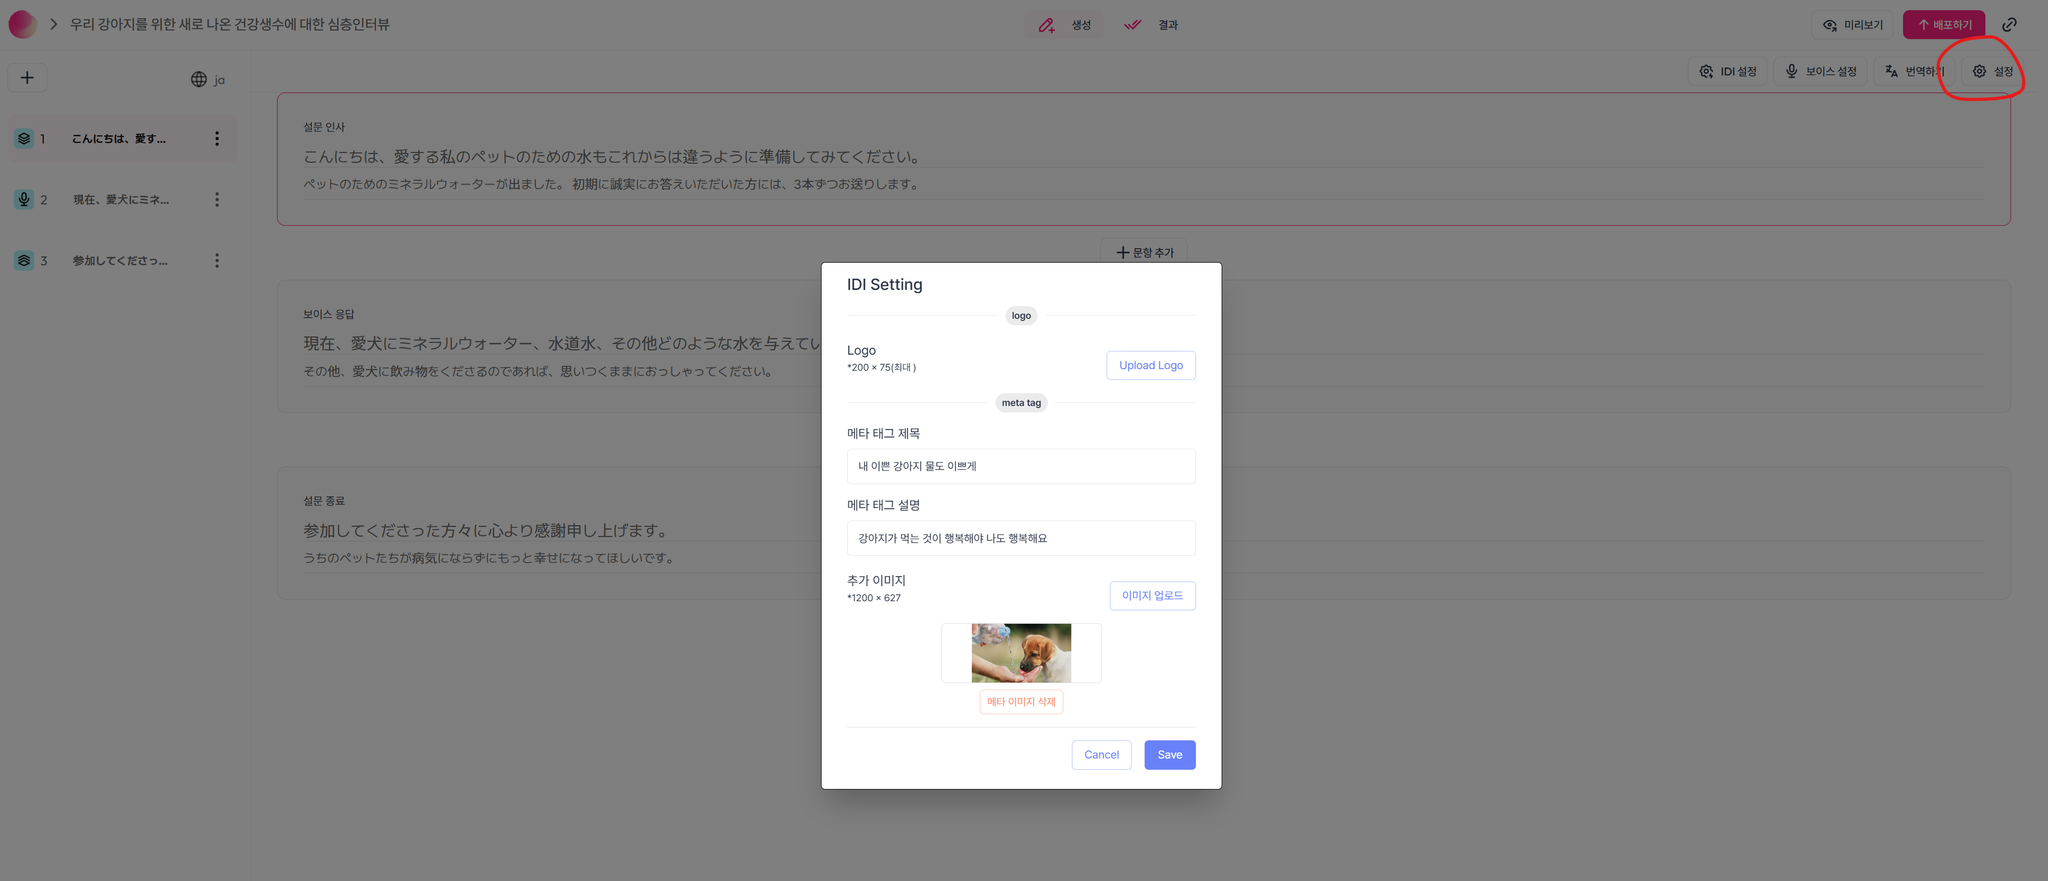Open the 생성 tab
Screen dimensions: 2048x881
pyautogui.click(x=1064, y=25)
